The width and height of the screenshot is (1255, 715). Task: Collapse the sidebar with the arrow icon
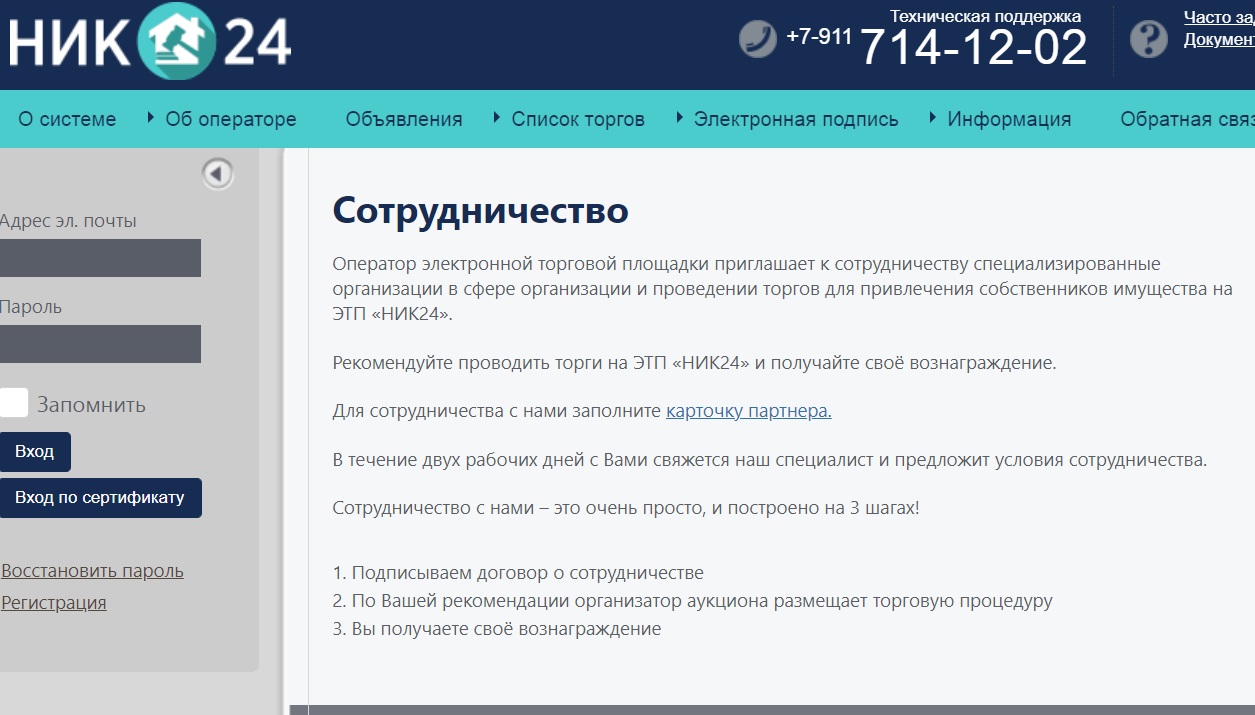pyautogui.click(x=217, y=174)
